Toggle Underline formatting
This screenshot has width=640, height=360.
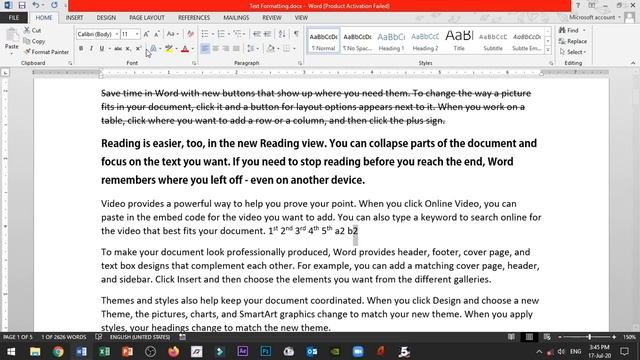pyautogui.click(x=101, y=49)
